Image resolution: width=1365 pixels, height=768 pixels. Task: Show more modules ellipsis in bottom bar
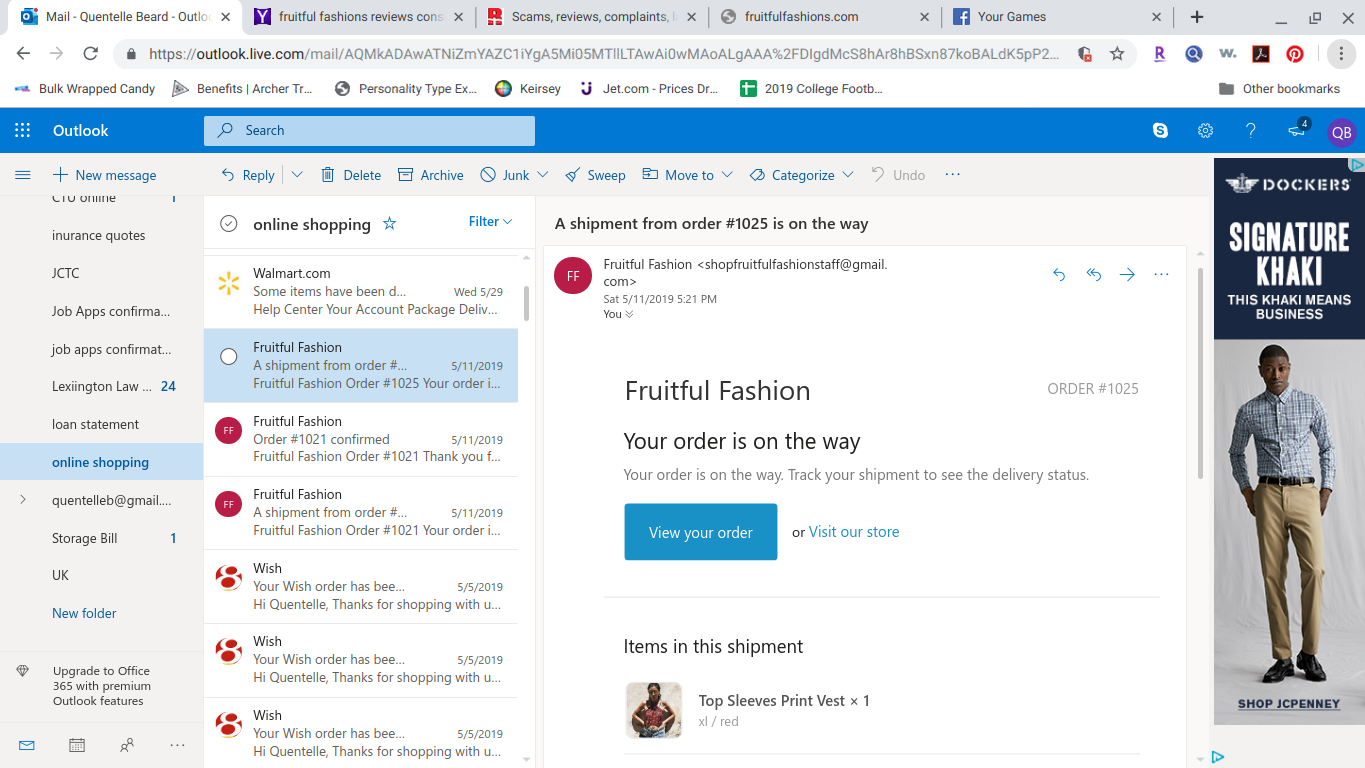coord(177,745)
